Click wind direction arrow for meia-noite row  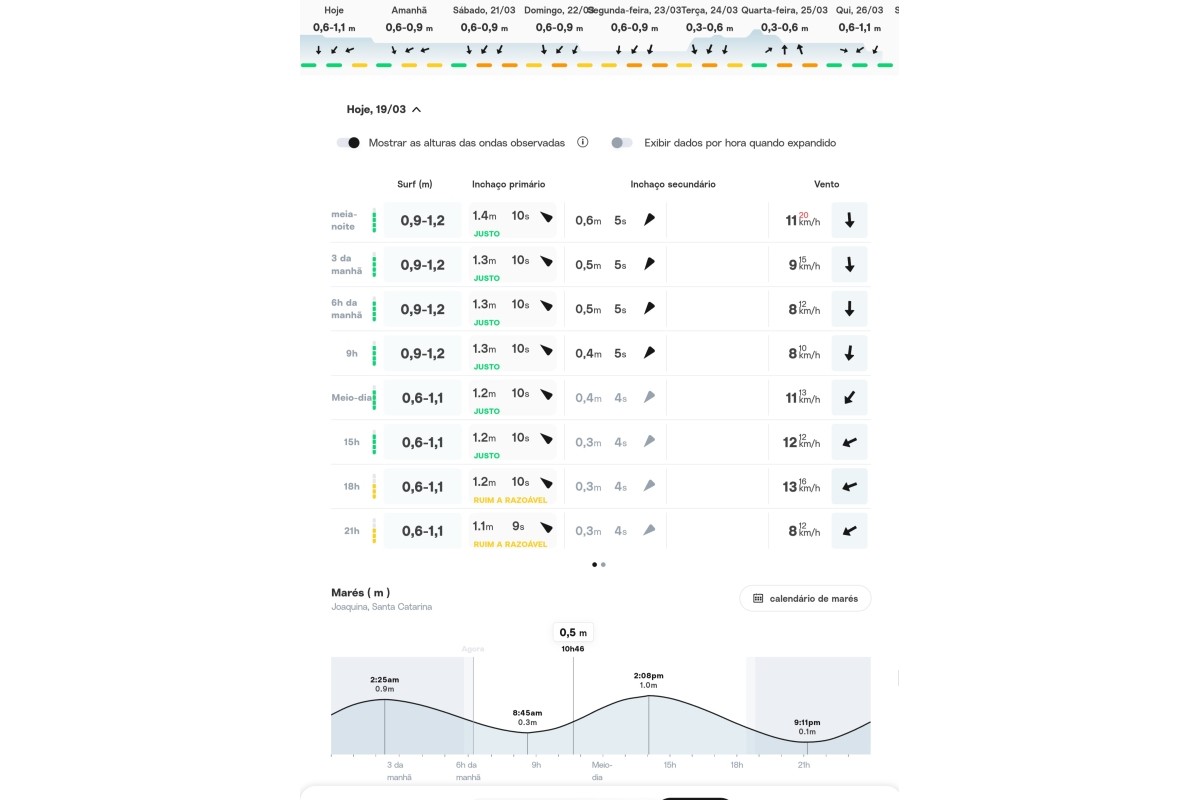click(849, 220)
